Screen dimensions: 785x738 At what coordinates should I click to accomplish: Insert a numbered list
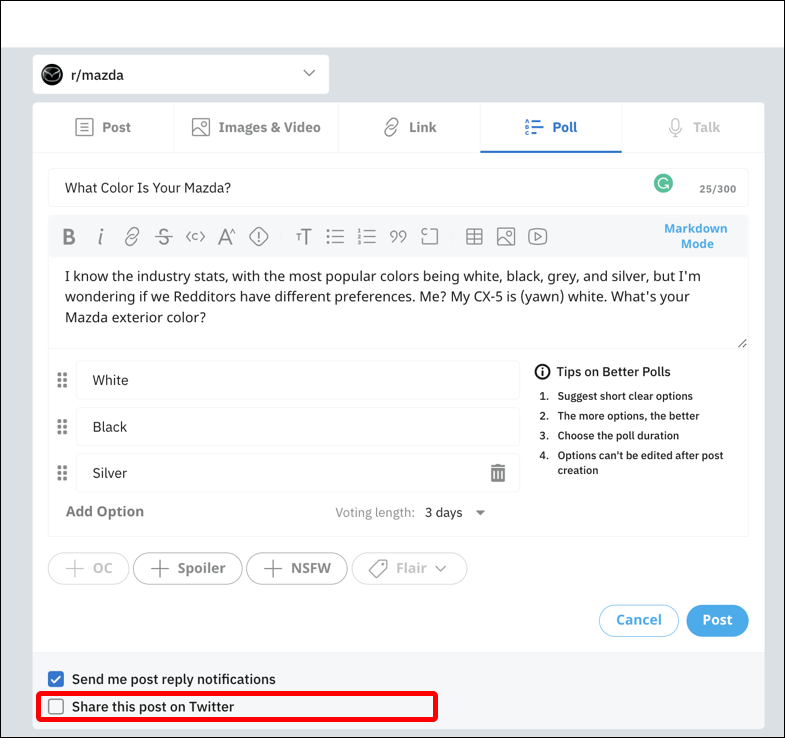coord(366,236)
